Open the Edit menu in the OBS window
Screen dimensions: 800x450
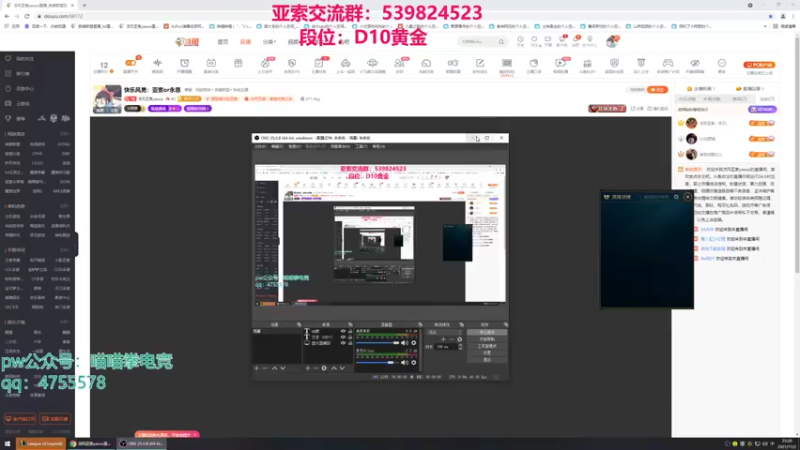277,146
